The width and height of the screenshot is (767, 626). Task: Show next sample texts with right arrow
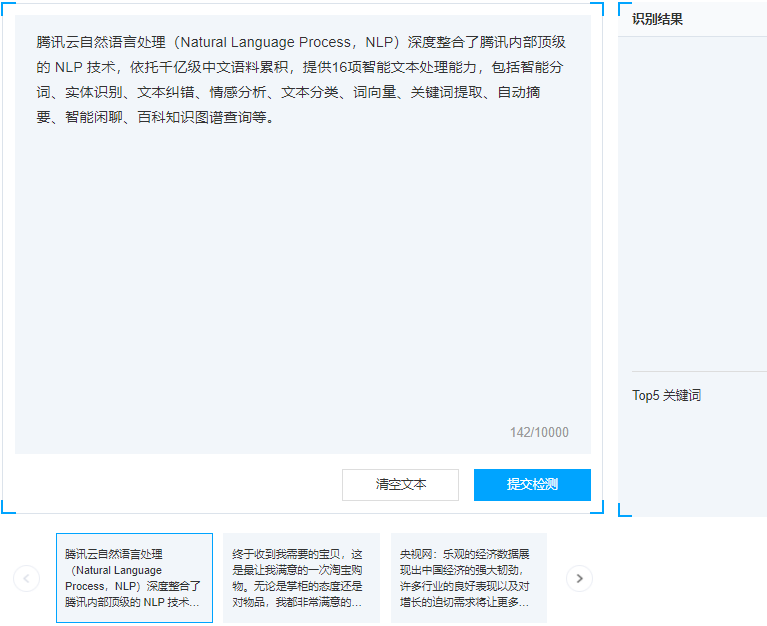click(579, 579)
